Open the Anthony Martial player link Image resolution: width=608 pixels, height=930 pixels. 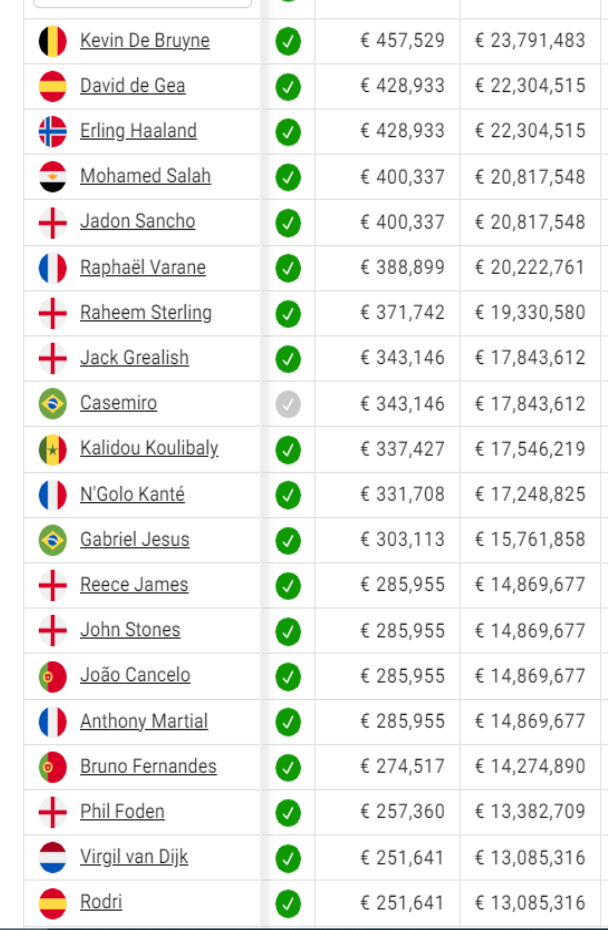[x=144, y=721]
